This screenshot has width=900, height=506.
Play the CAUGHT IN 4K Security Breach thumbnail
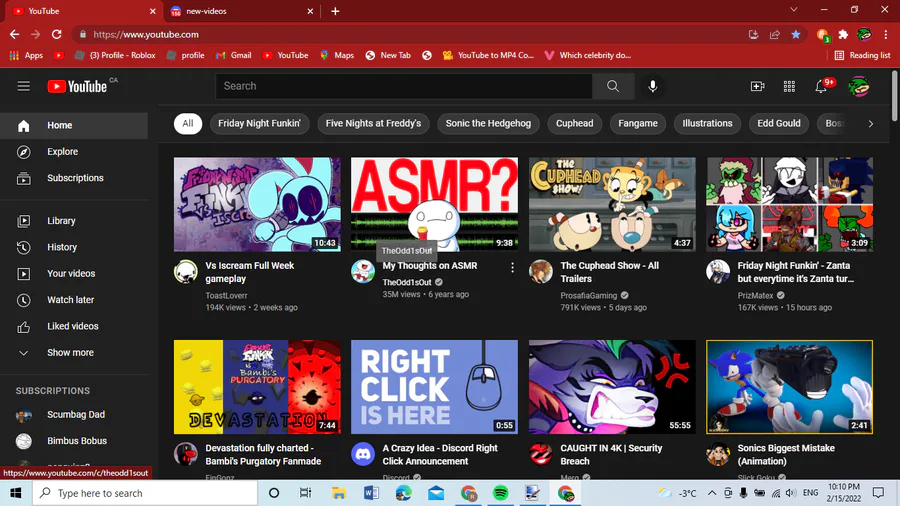pyautogui.click(x=612, y=387)
